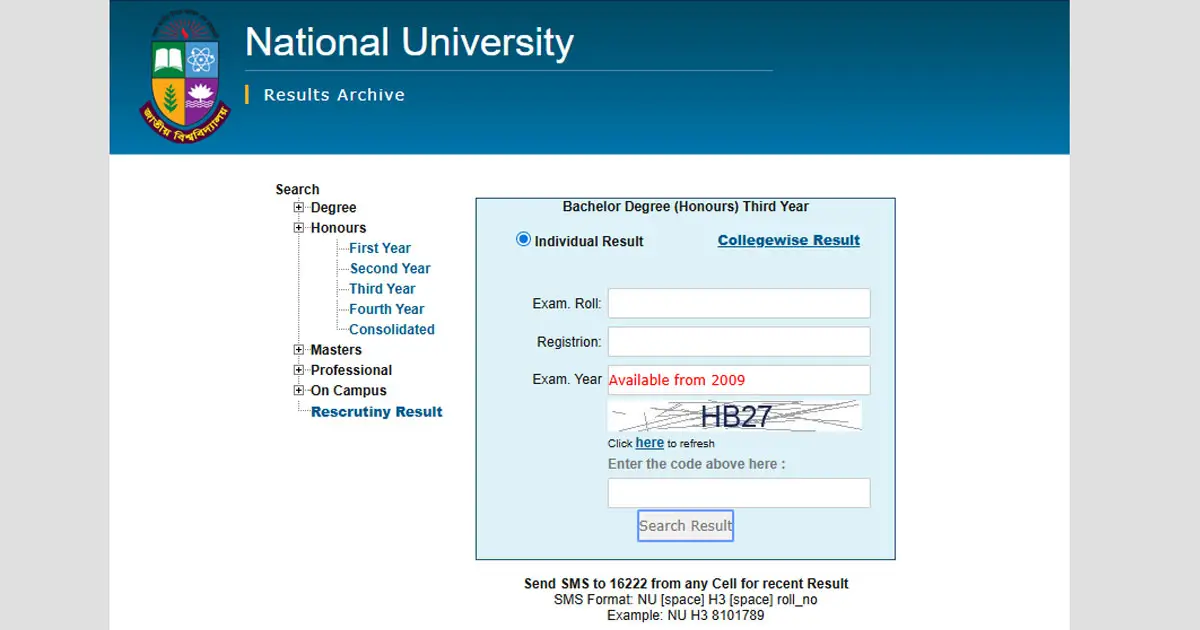Open the Rescrutiny Result link
1200x630 pixels.
[x=377, y=412]
